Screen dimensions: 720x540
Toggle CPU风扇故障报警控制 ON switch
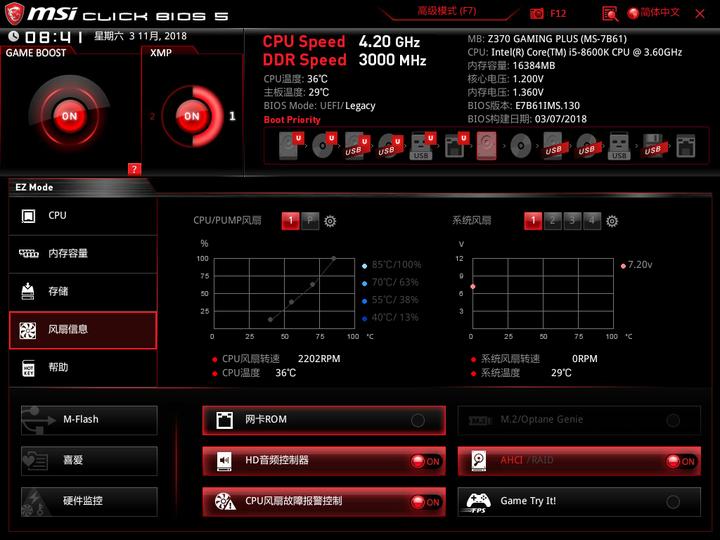point(426,502)
